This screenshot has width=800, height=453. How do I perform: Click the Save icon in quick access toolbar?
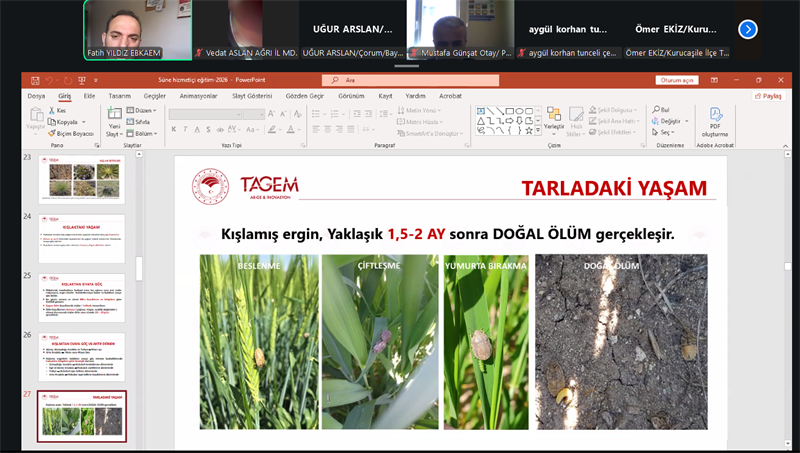click(36, 80)
